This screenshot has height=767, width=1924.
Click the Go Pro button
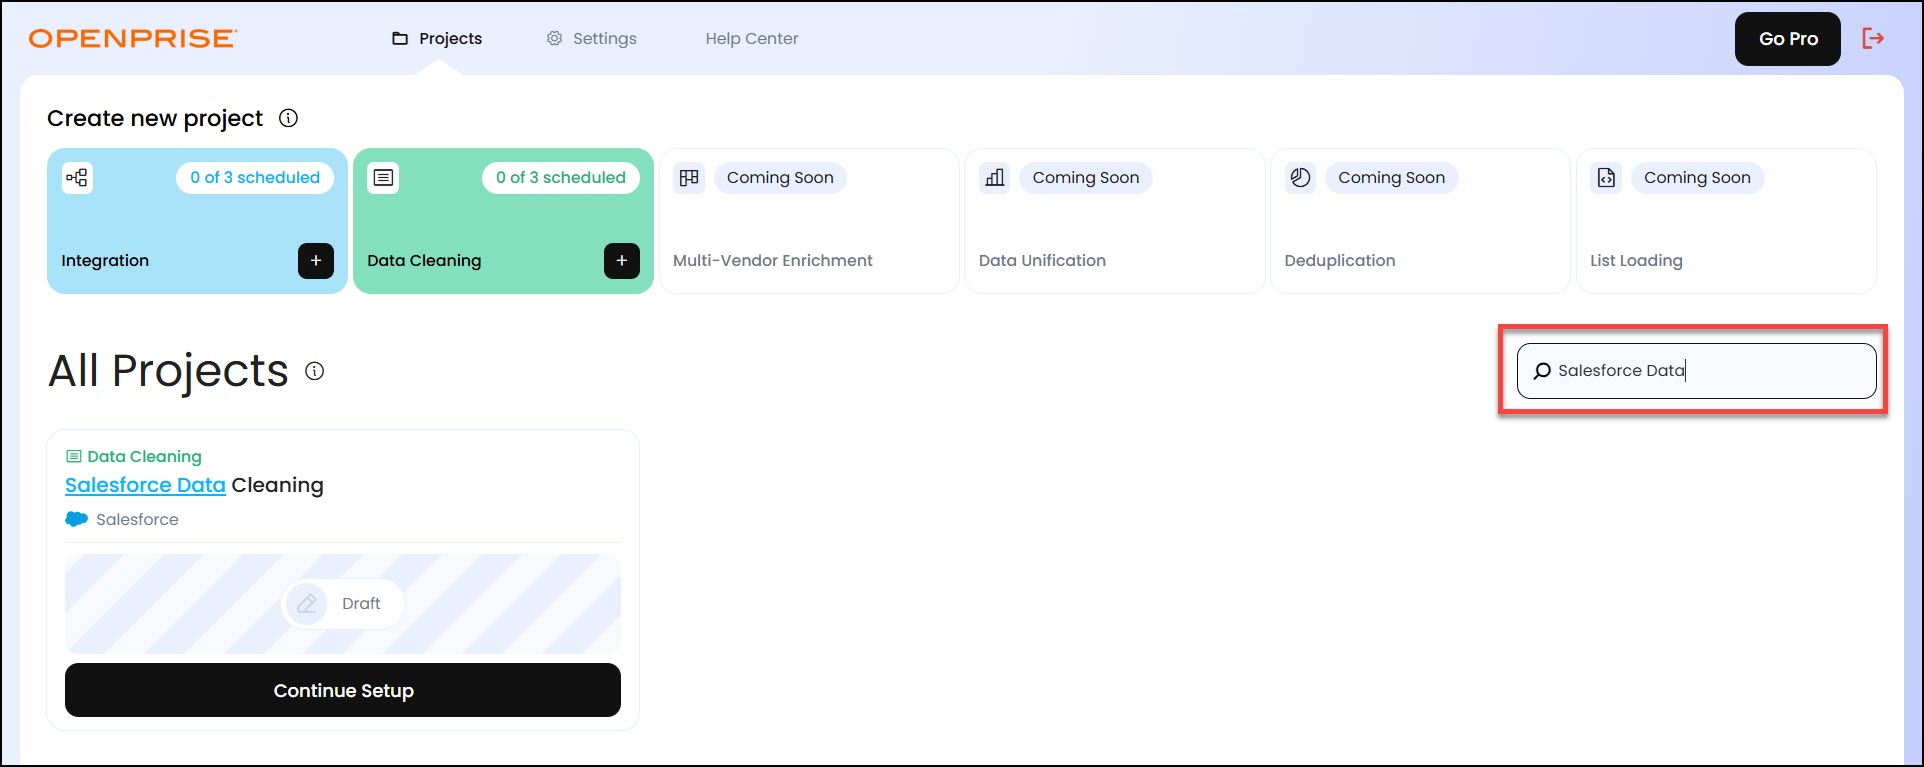(1788, 39)
